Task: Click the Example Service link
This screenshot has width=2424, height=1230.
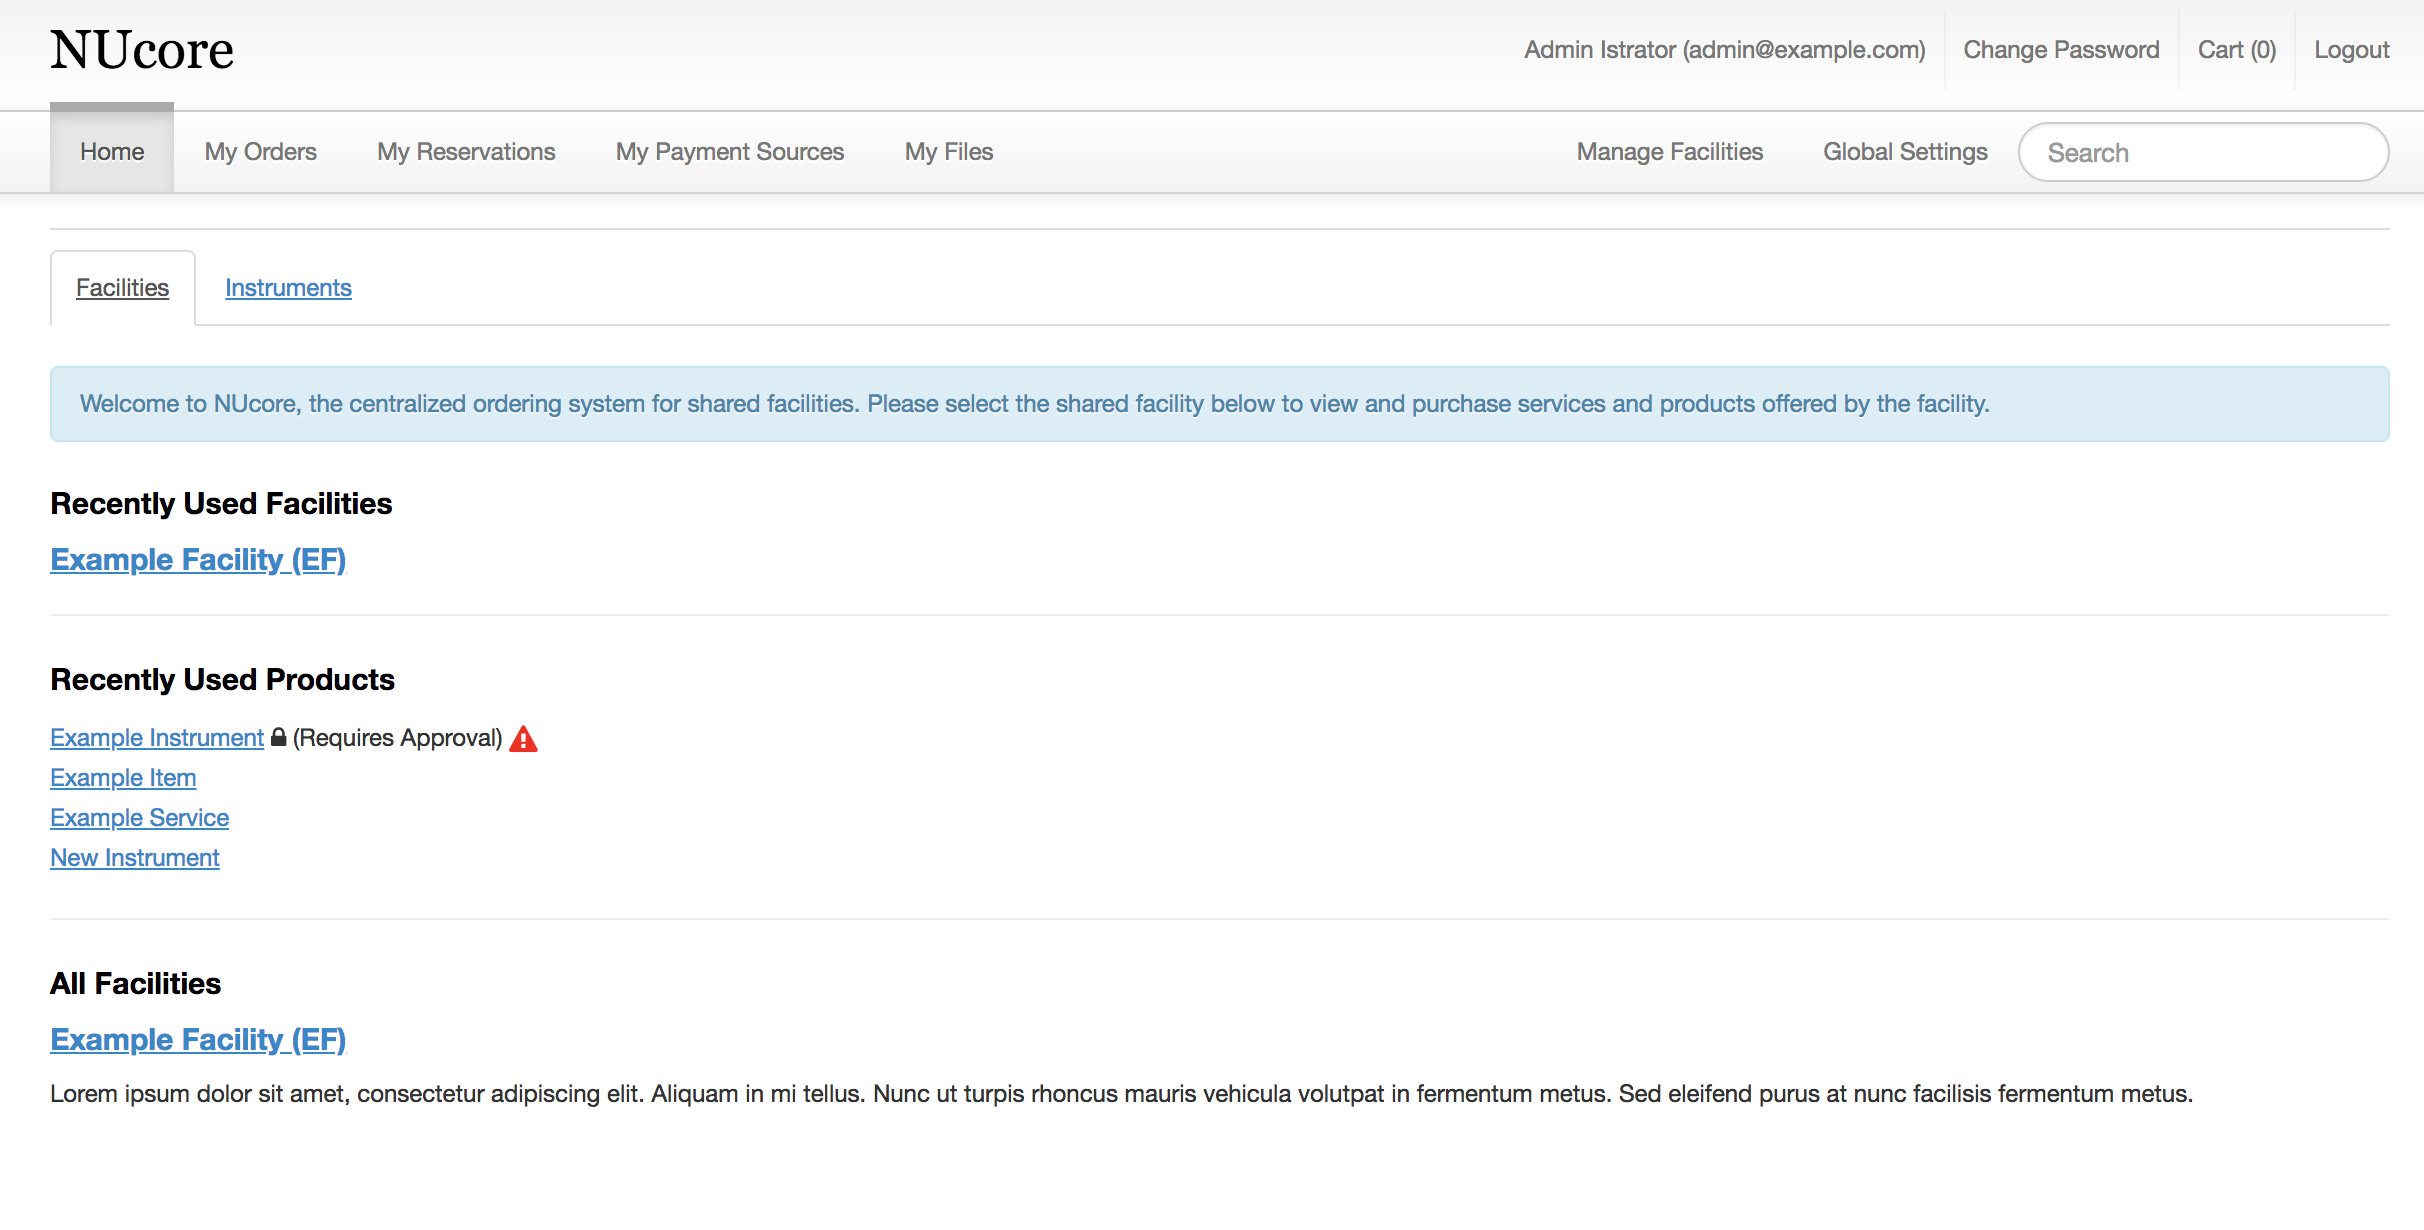Action: tap(139, 818)
